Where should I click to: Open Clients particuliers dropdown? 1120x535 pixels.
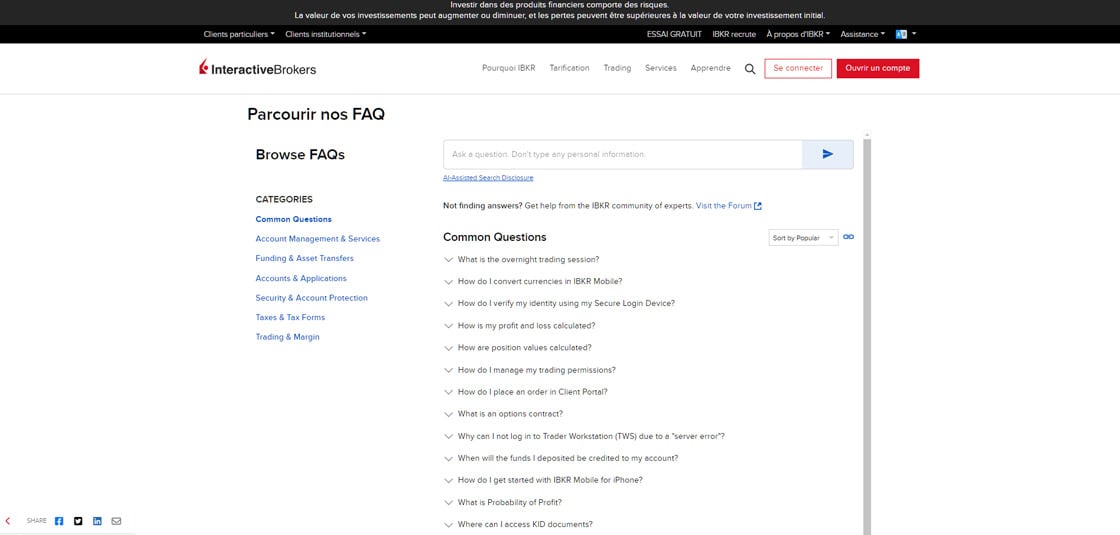(x=239, y=34)
